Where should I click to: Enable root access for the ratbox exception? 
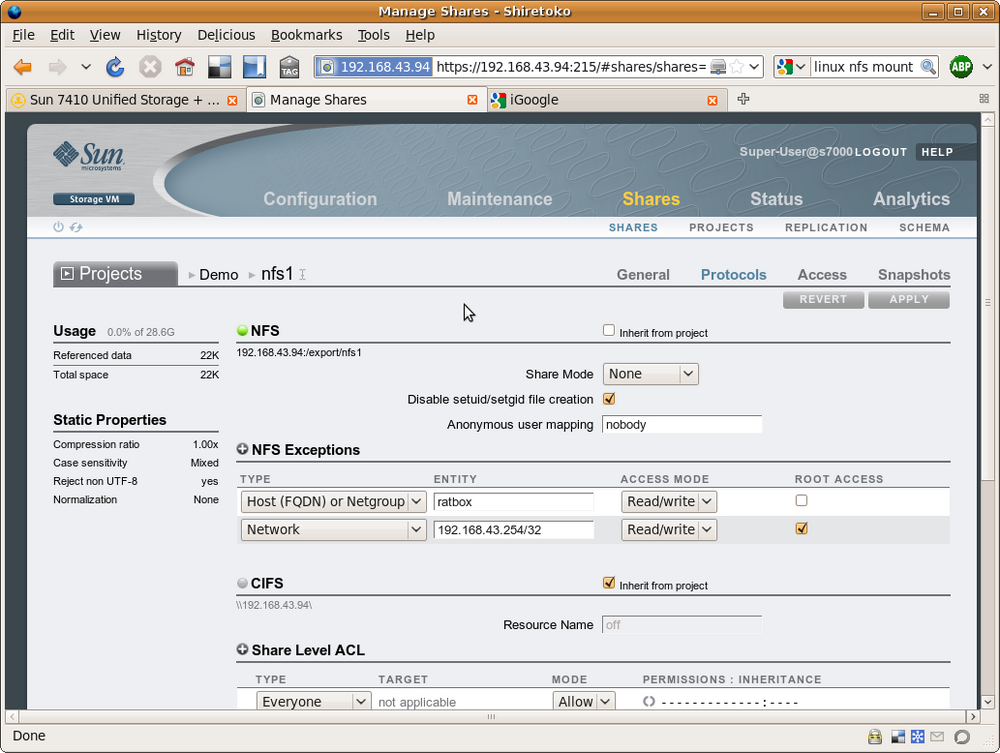[x=801, y=501]
